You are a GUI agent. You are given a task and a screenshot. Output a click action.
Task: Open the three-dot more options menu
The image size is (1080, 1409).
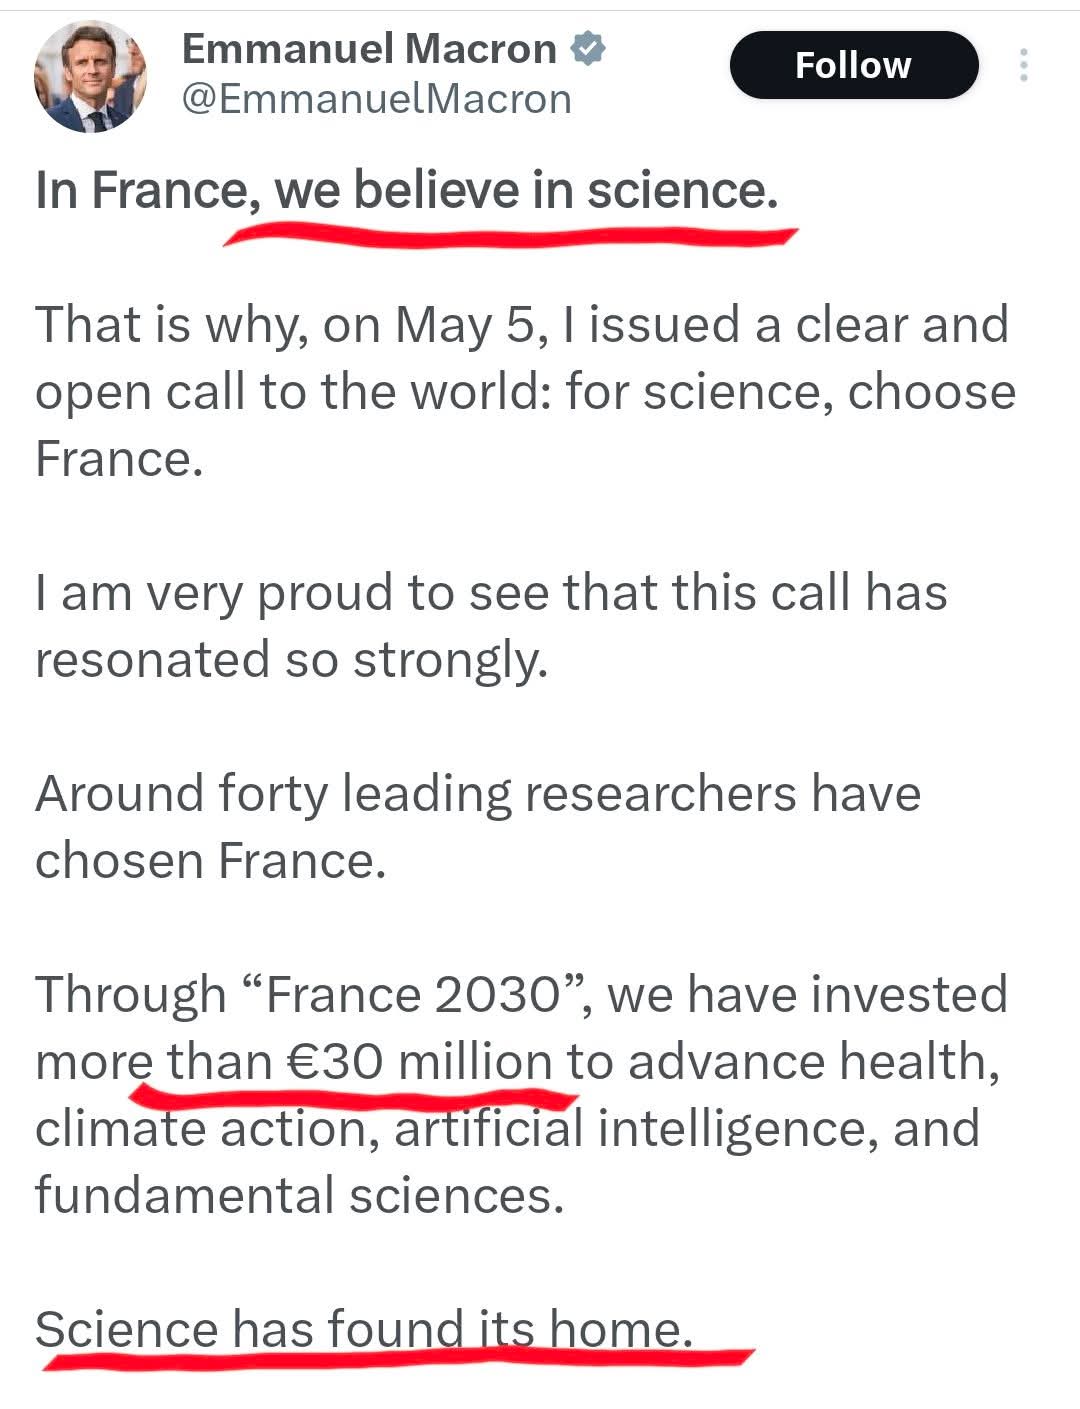1023,66
